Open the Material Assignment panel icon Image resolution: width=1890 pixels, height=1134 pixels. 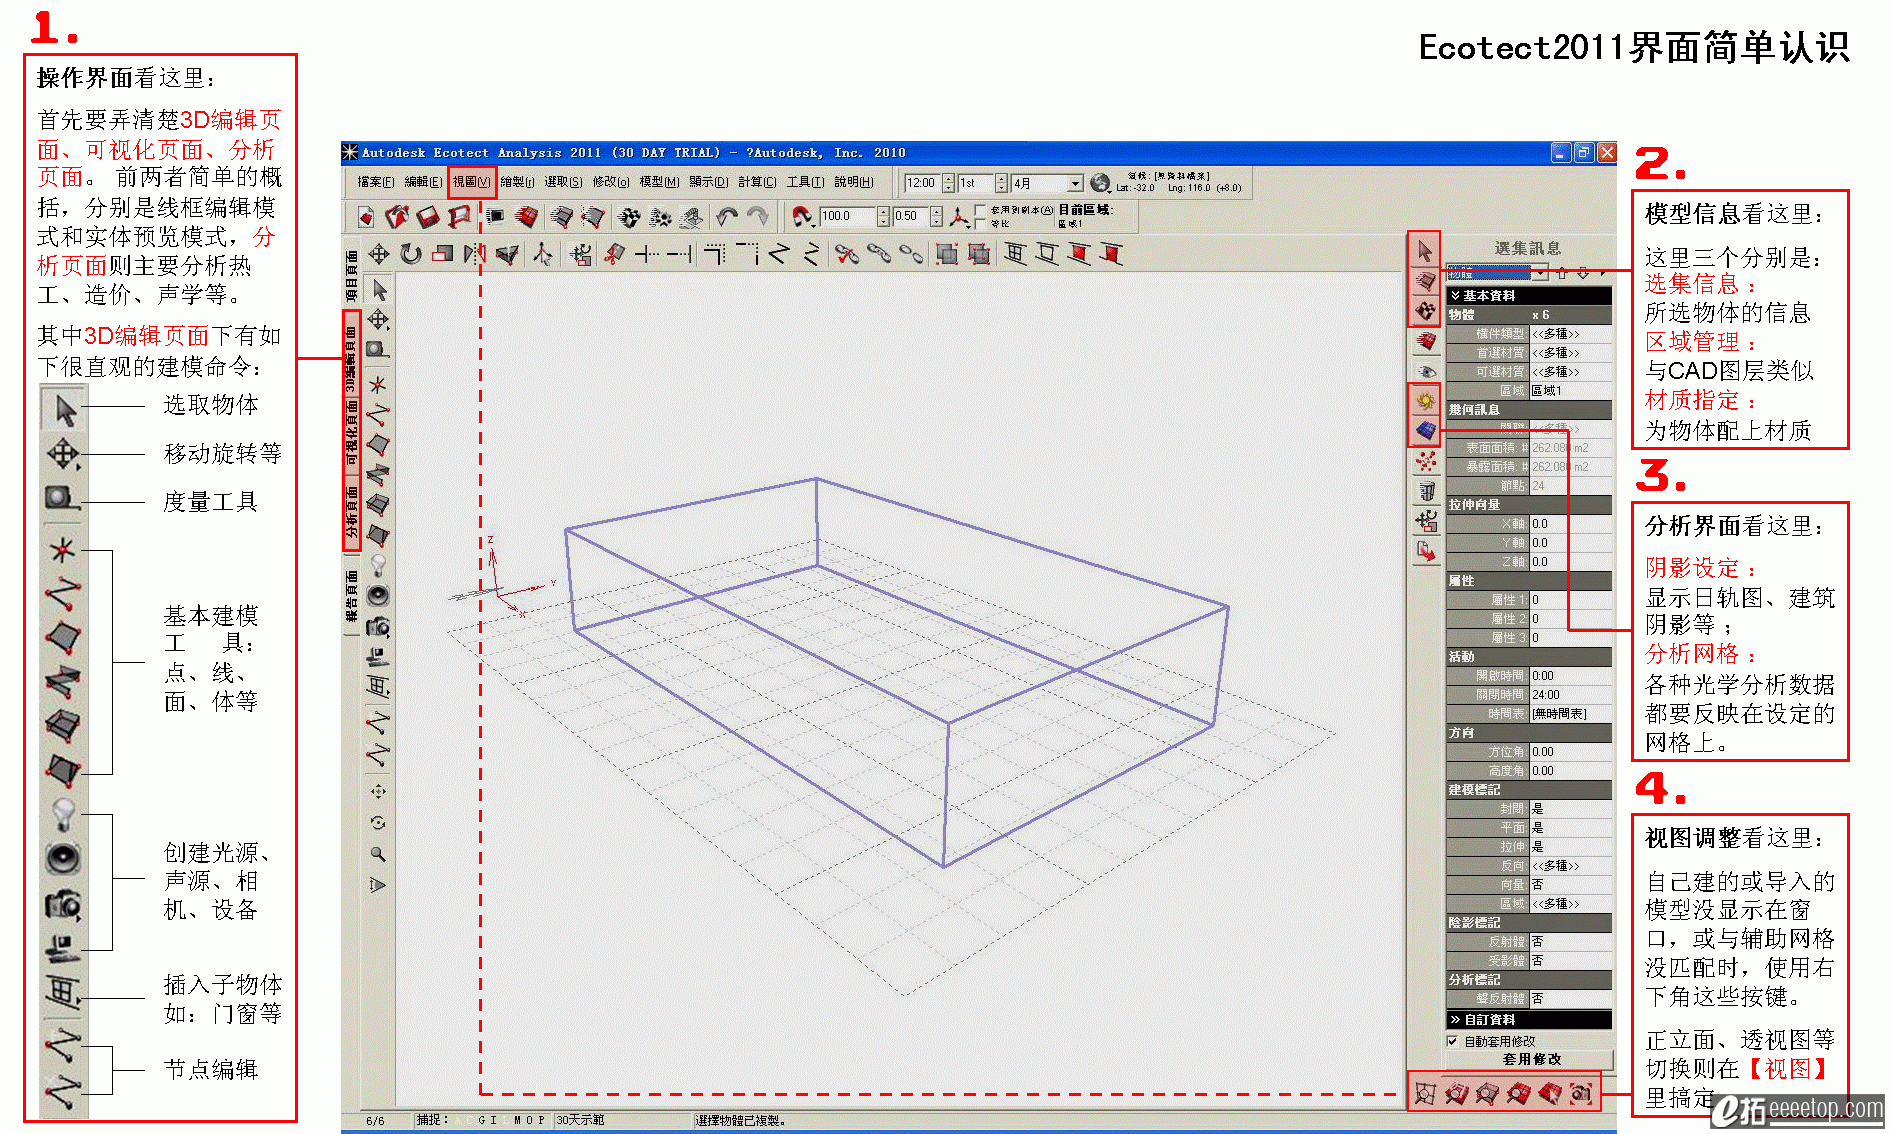click(1426, 311)
